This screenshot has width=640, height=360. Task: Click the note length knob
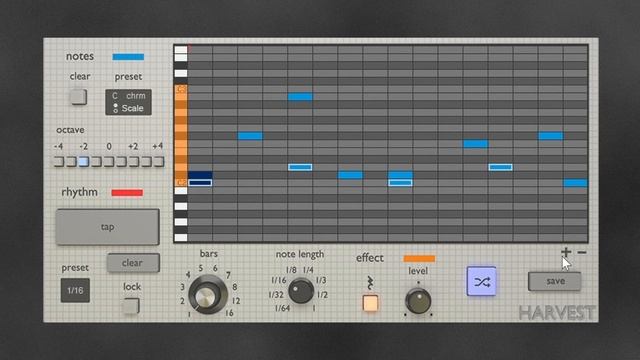(301, 291)
